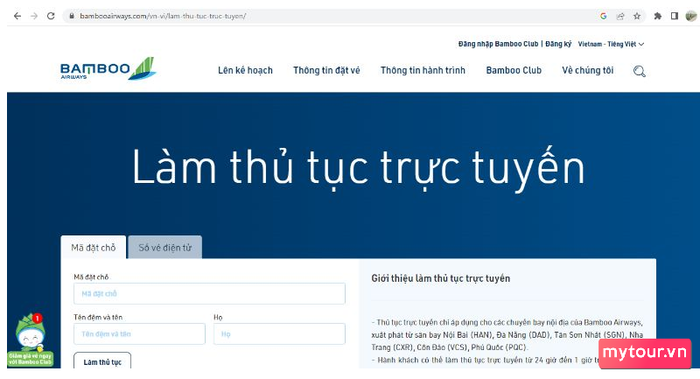Click the padlock site security icon

[x=71, y=16]
